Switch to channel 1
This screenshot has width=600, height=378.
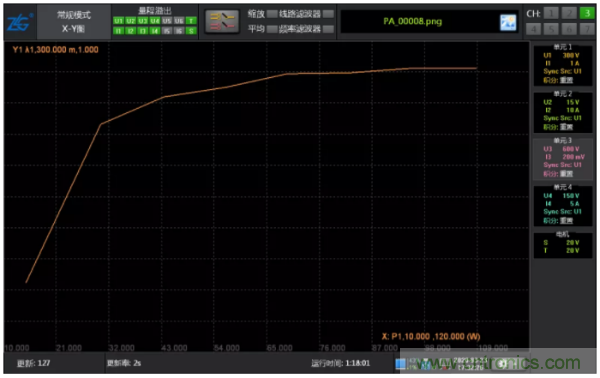(551, 13)
